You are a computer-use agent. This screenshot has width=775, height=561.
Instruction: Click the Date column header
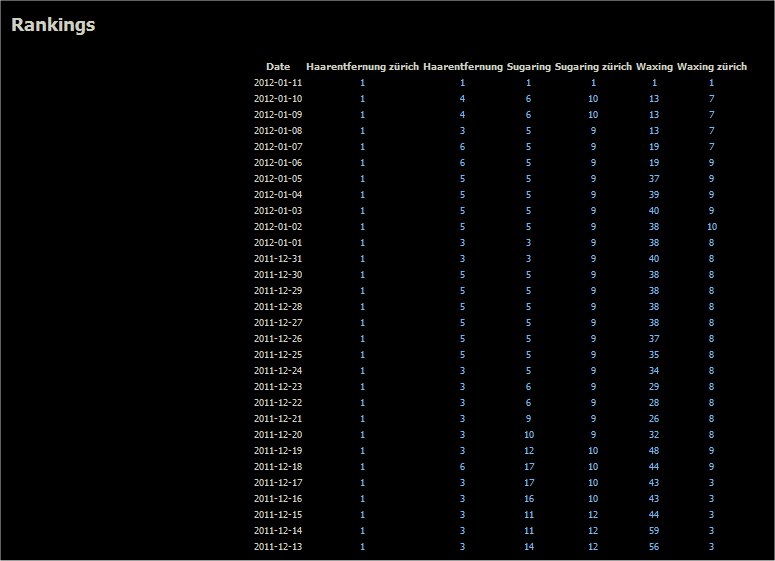(x=278, y=67)
